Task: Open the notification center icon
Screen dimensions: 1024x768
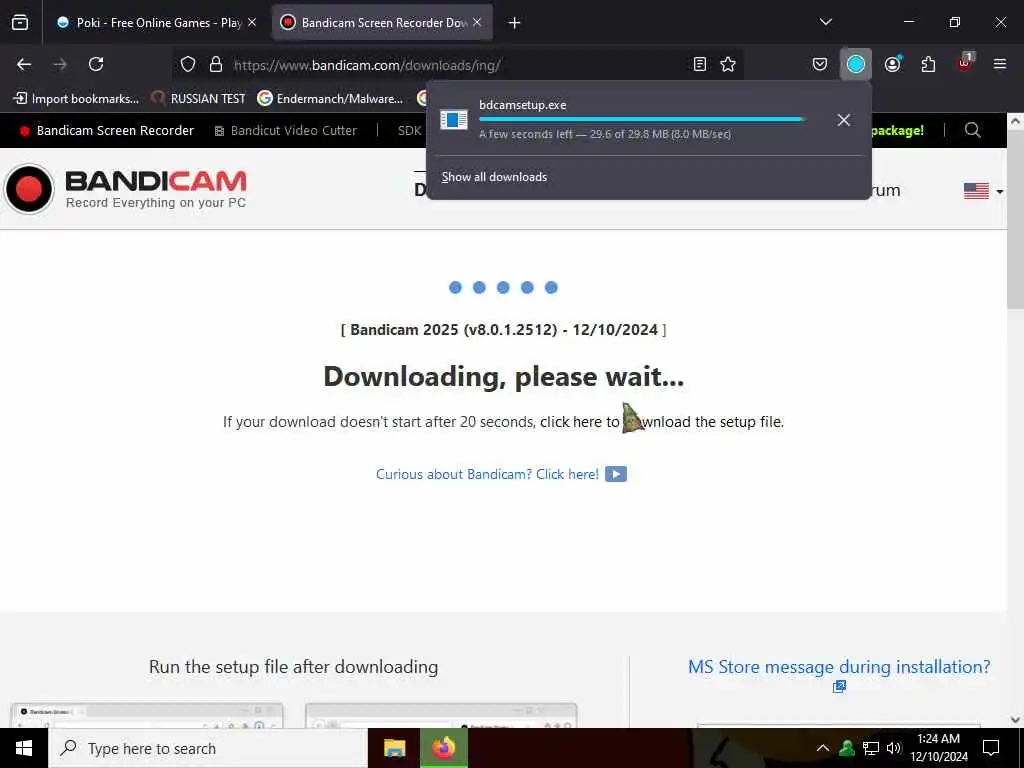Action: 991,748
